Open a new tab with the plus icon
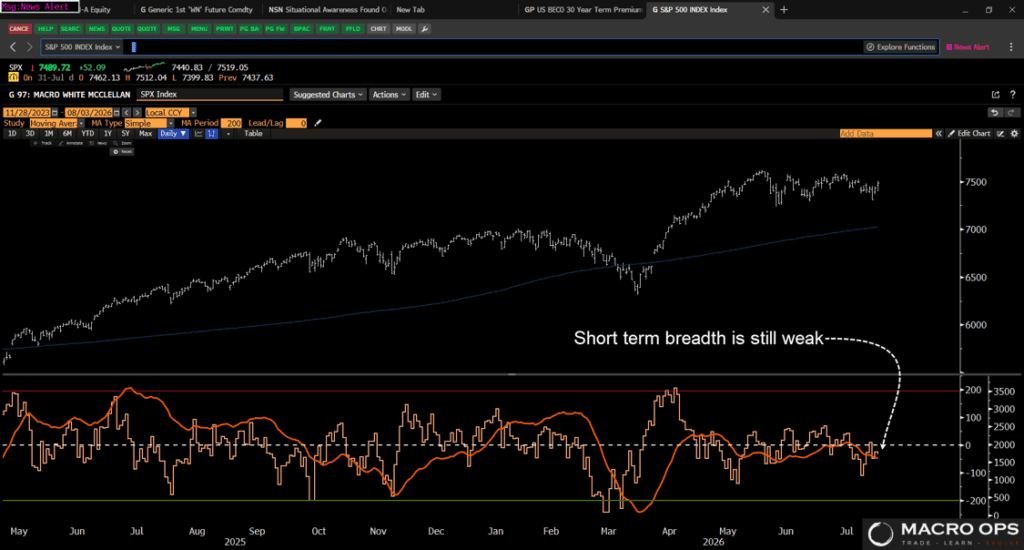This screenshot has height=550, width=1024. pyautogui.click(x=784, y=10)
